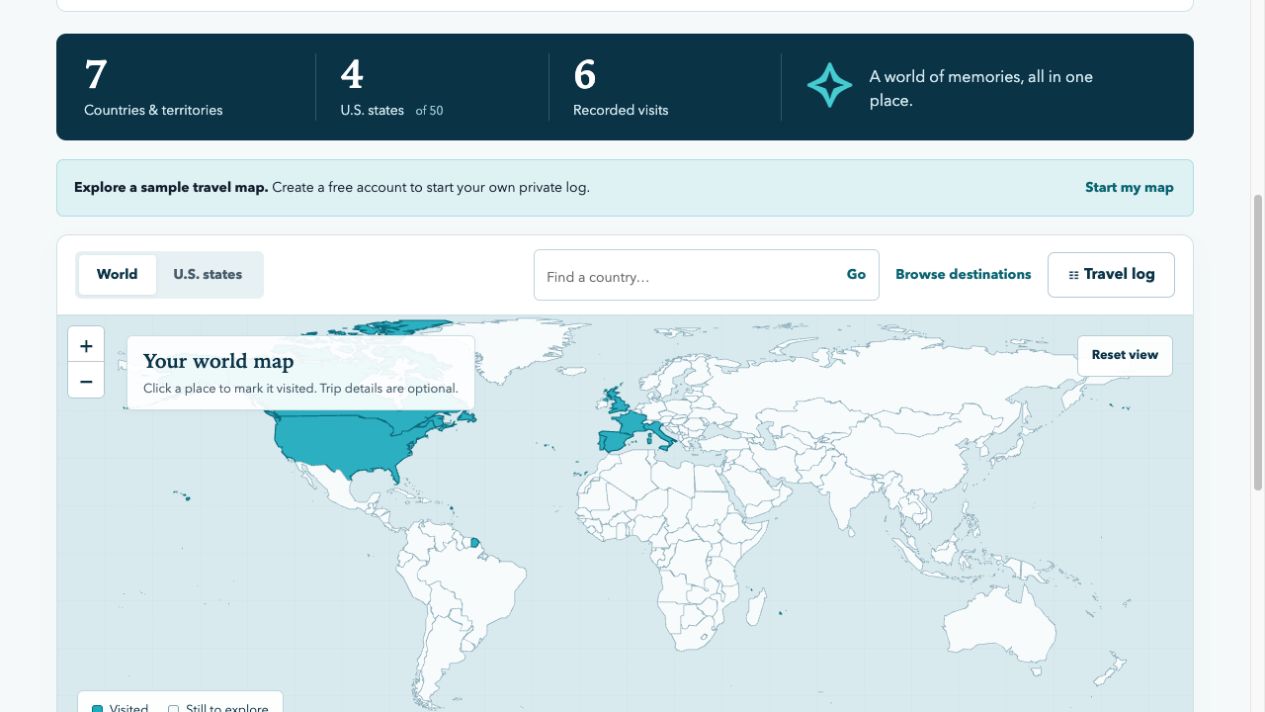Image resolution: width=1265 pixels, height=712 pixels.
Task: Click the Your world map heading
Action: (x=218, y=361)
